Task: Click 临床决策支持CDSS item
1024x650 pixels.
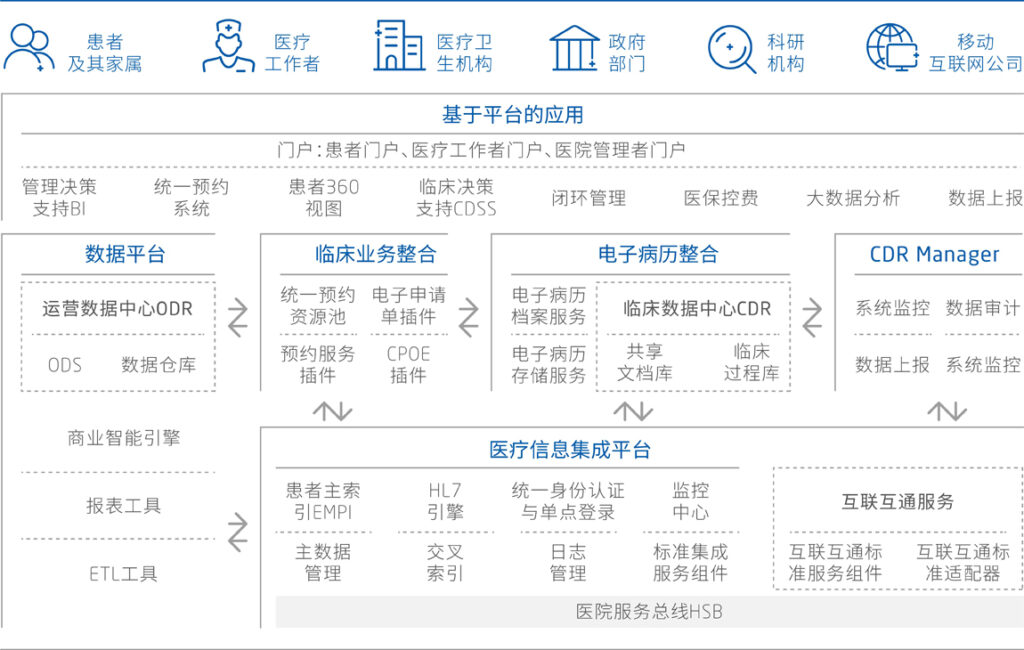Action: [x=456, y=198]
